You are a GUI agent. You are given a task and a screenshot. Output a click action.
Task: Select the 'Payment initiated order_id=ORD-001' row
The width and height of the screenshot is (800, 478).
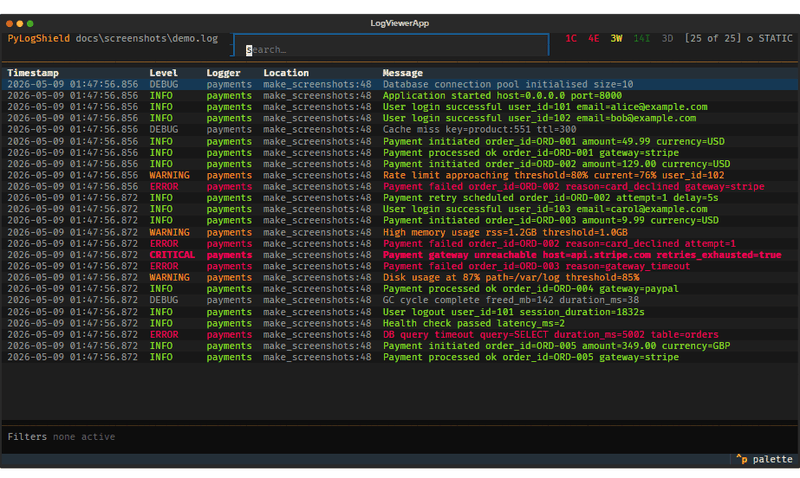click(400, 141)
